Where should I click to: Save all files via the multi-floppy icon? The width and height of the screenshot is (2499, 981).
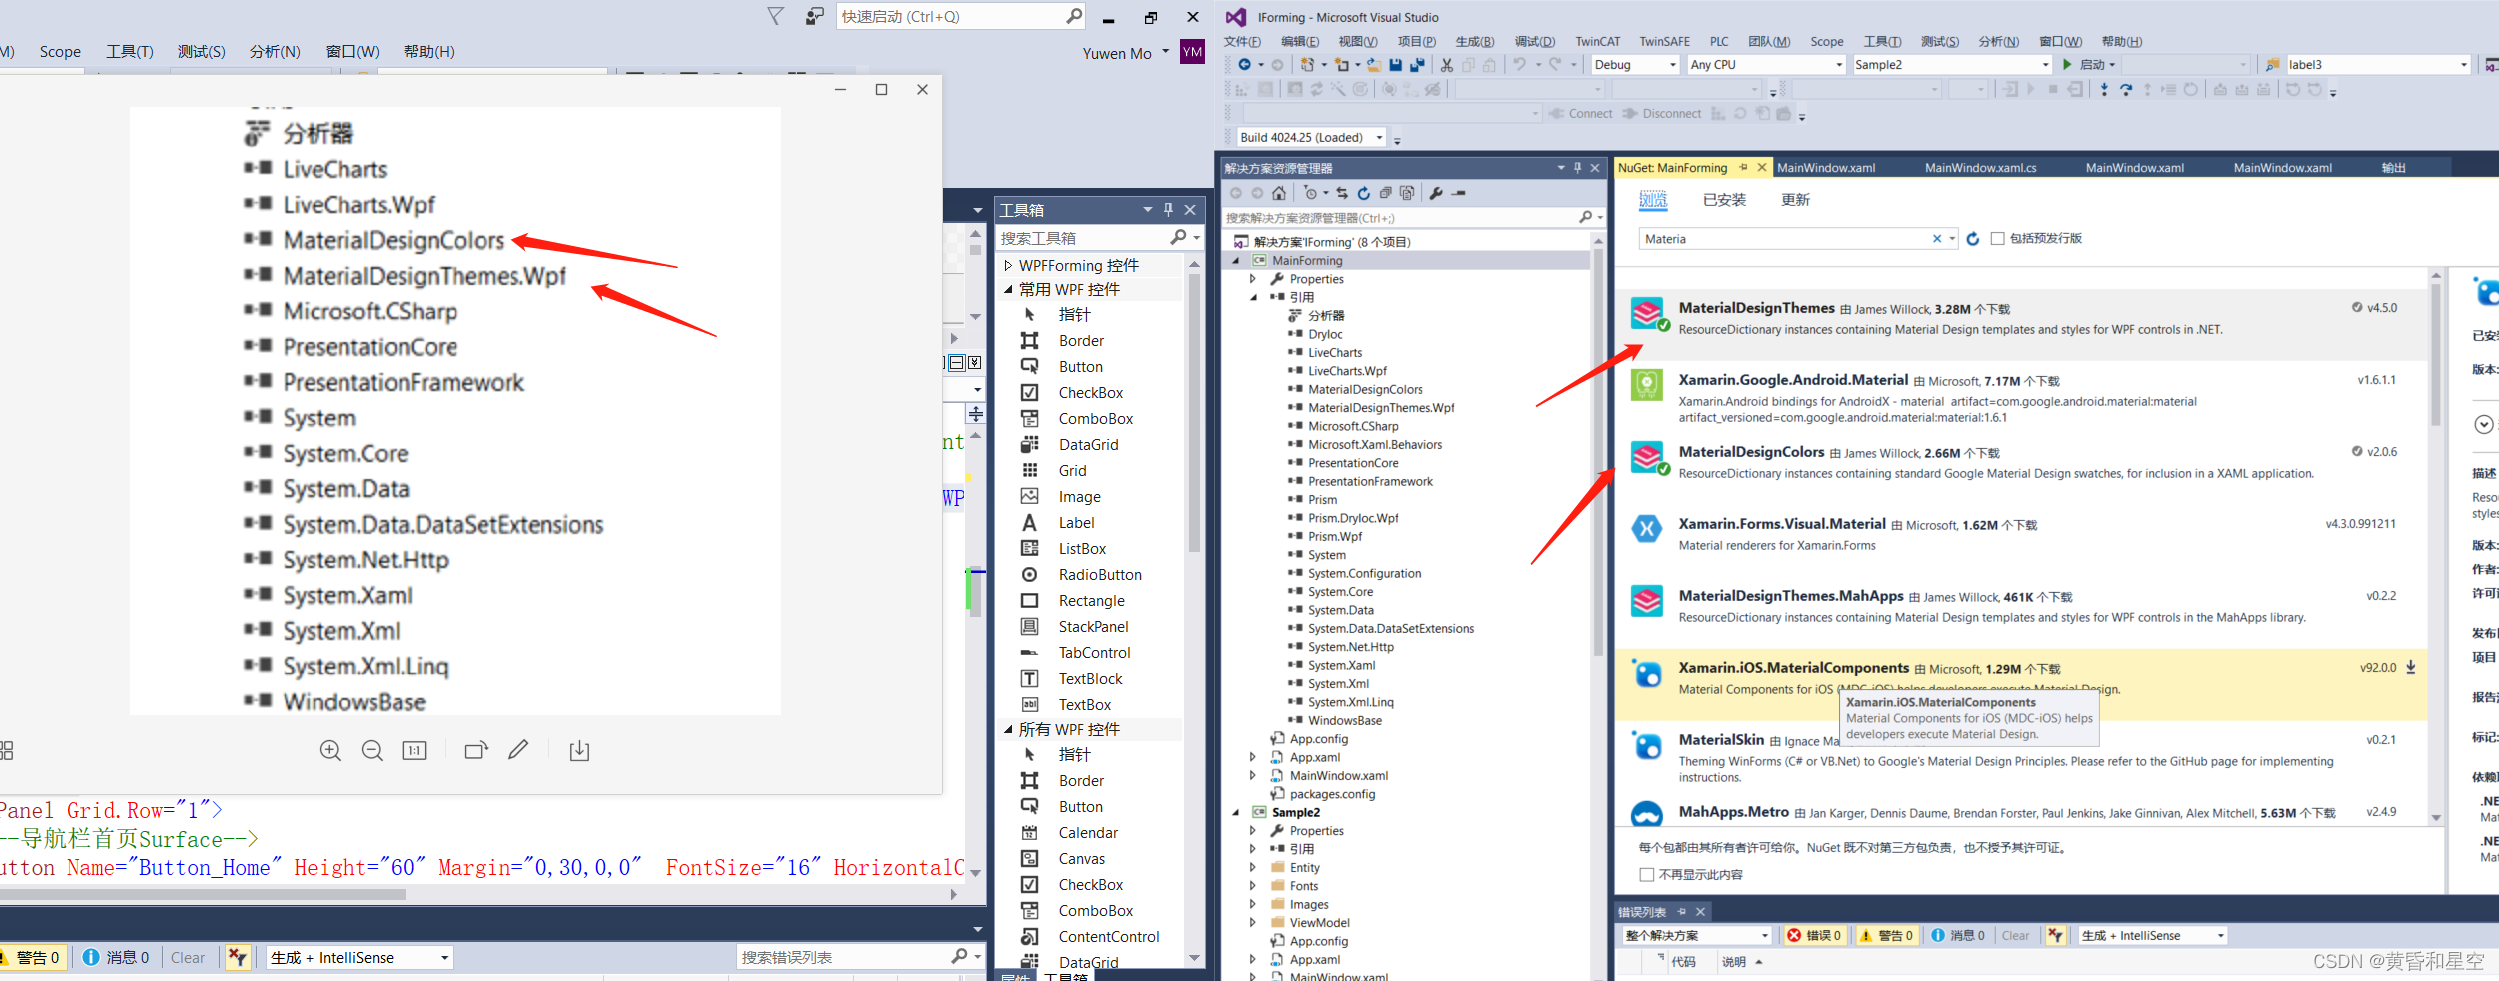click(x=1417, y=65)
